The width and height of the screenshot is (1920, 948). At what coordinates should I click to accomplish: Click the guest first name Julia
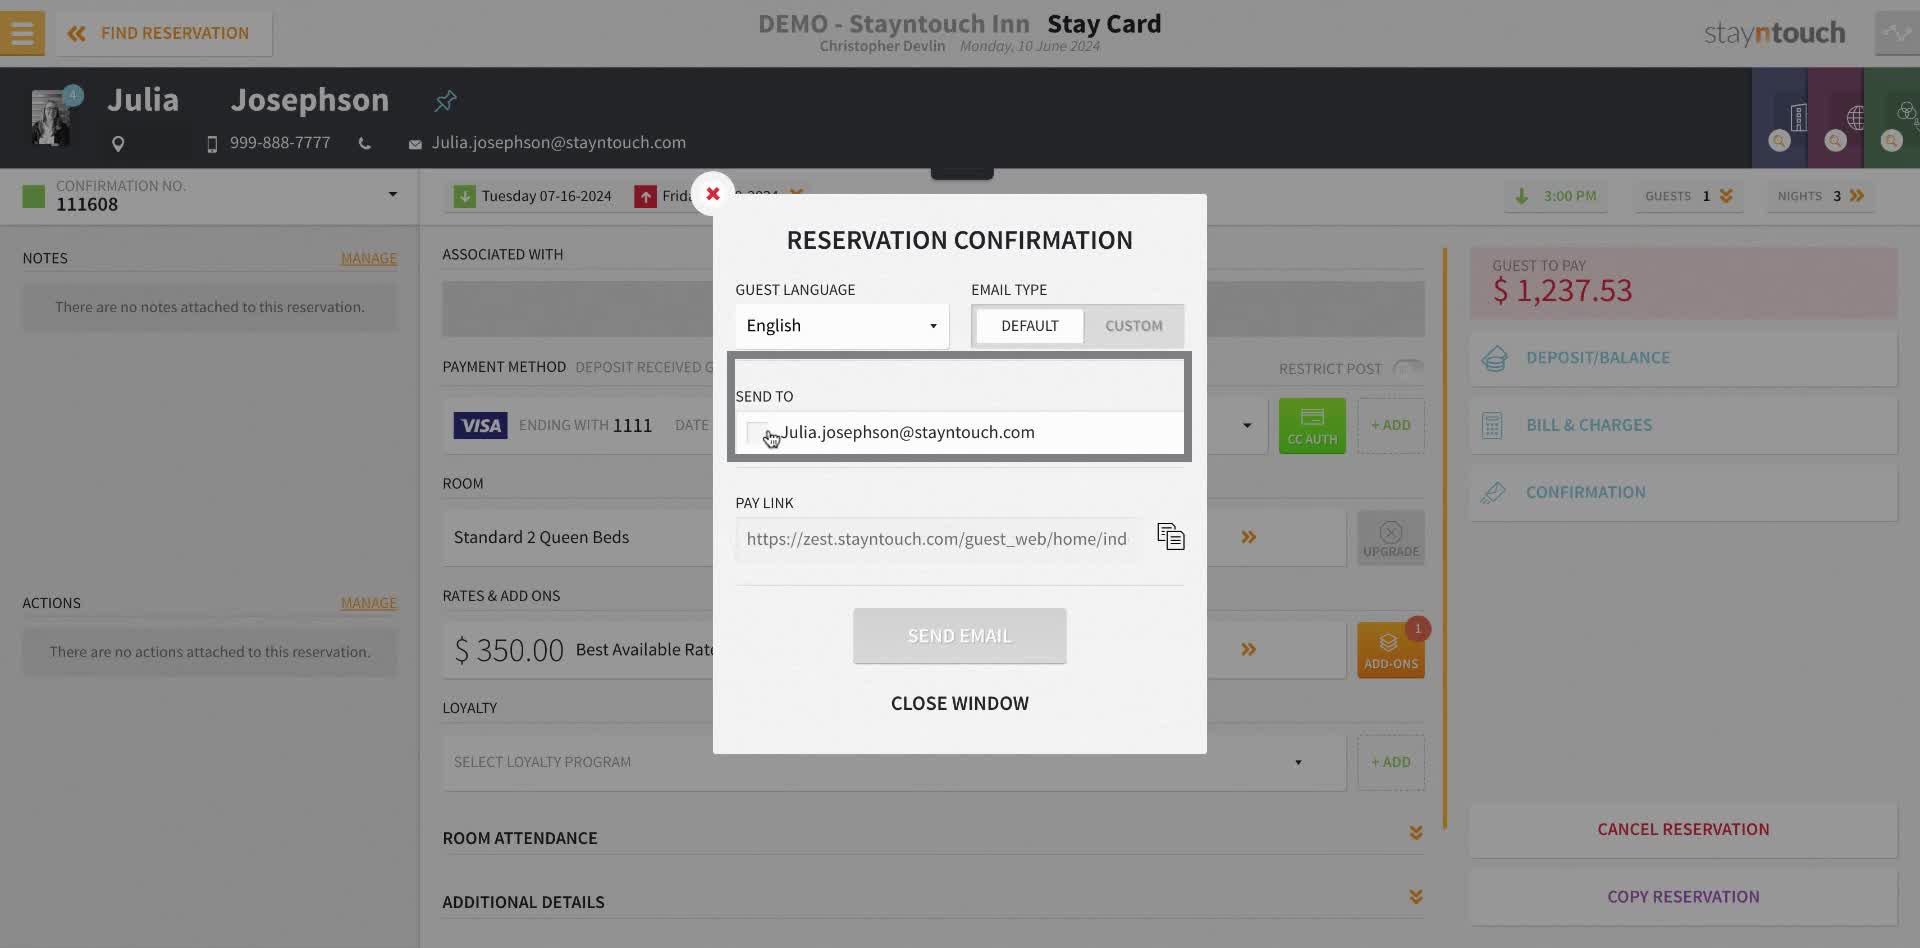point(143,100)
